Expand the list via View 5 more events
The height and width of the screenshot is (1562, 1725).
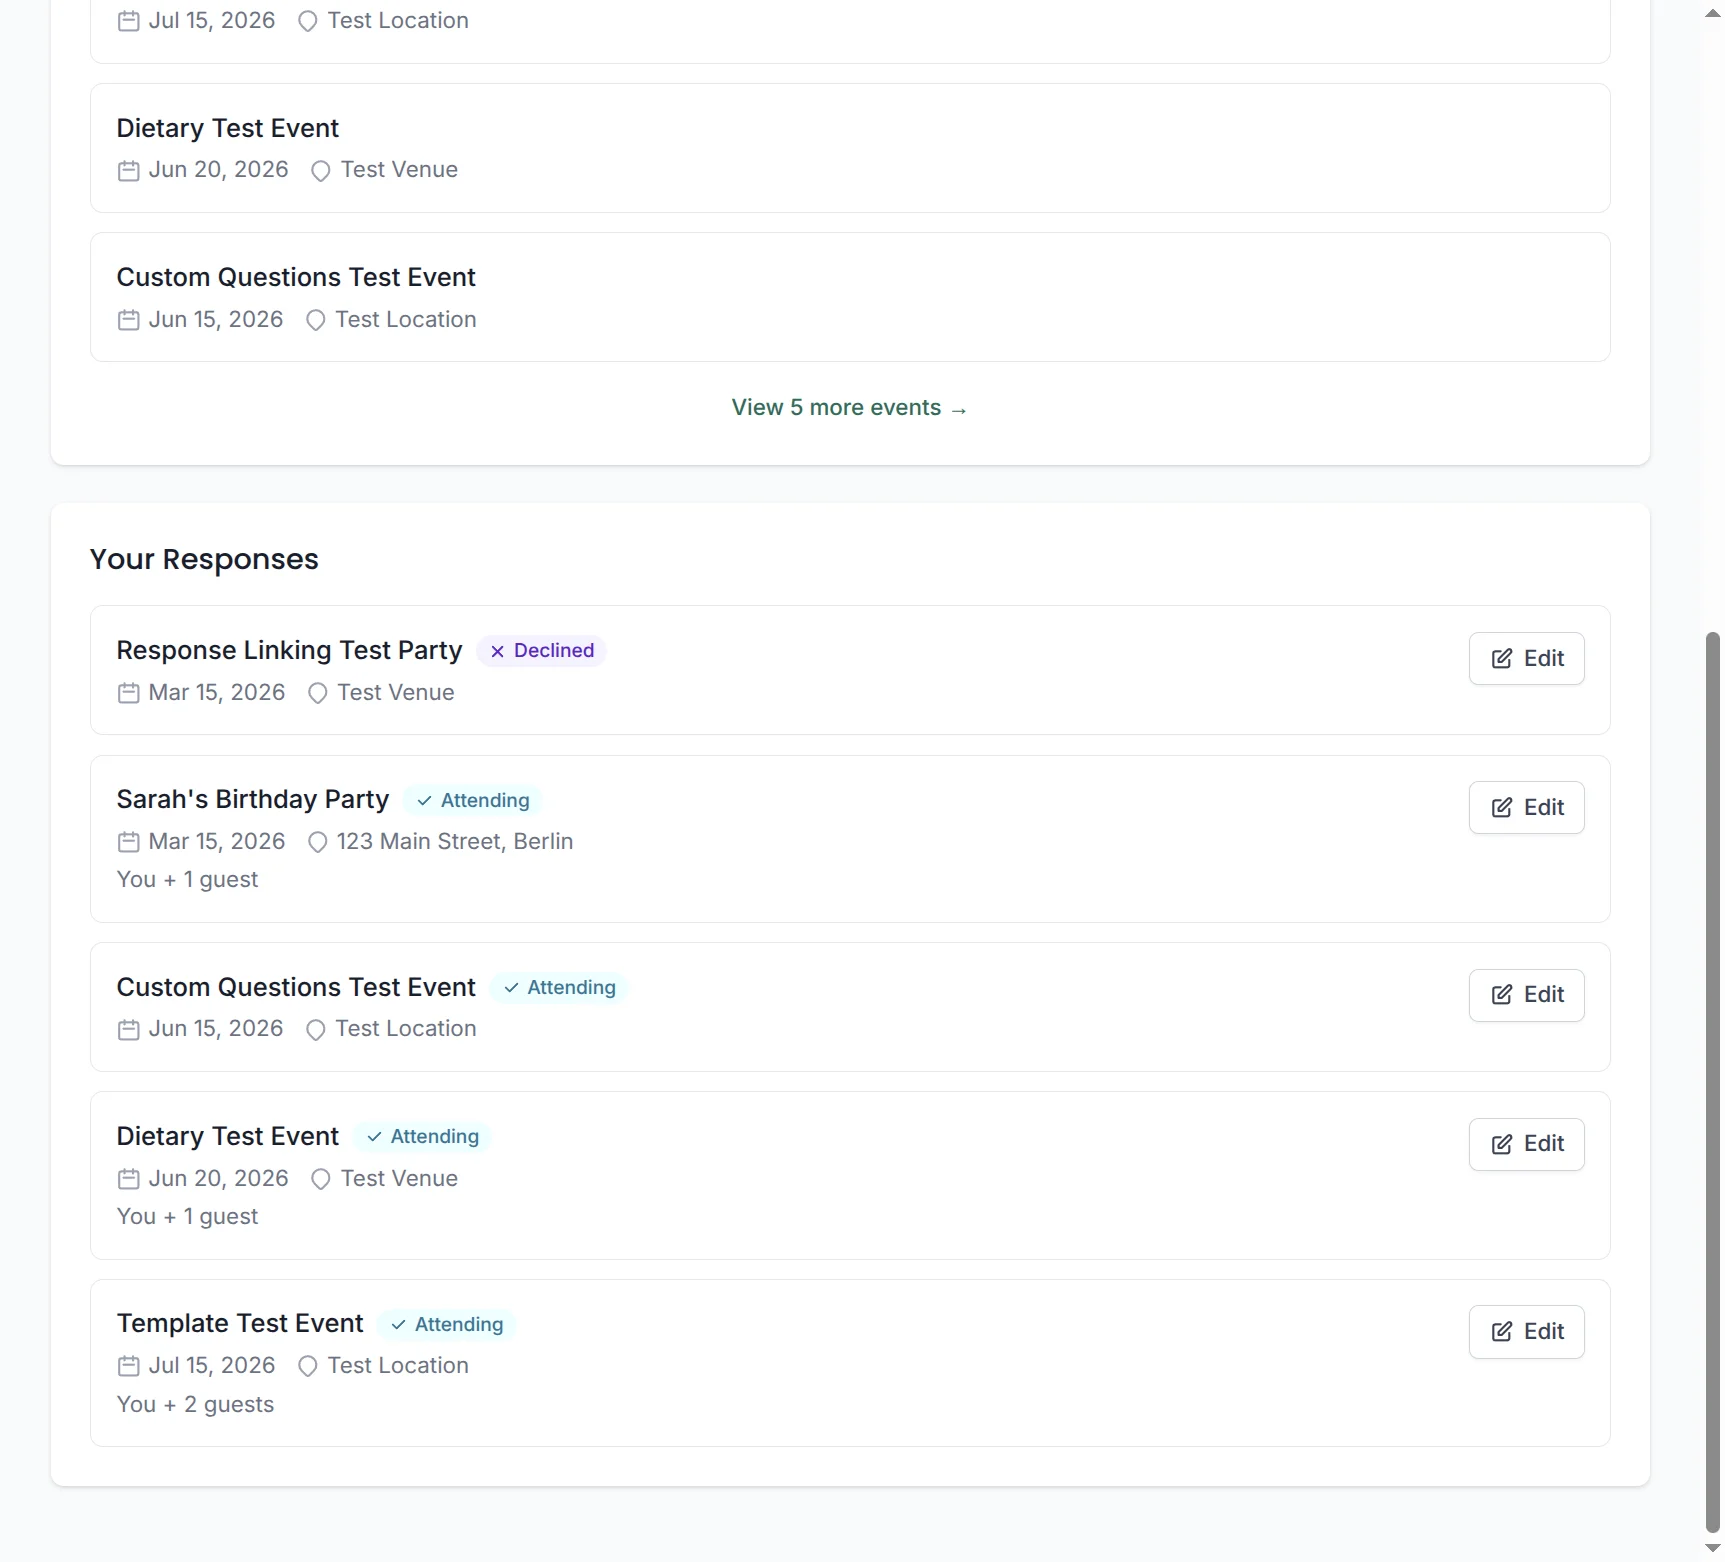coord(849,407)
